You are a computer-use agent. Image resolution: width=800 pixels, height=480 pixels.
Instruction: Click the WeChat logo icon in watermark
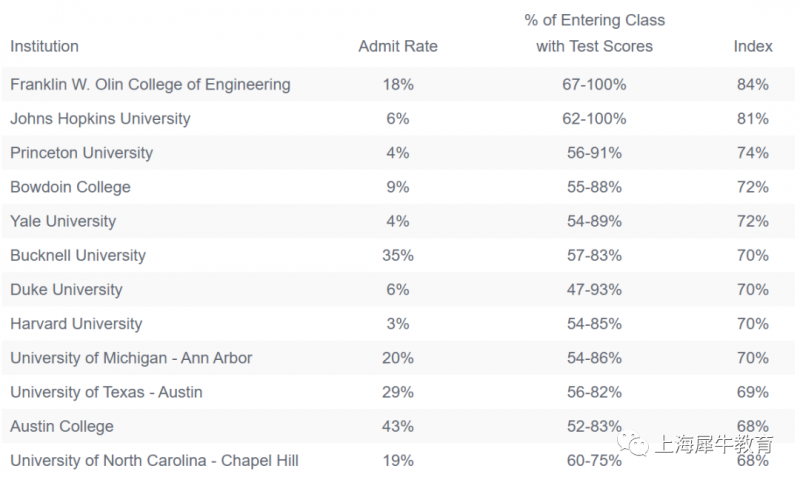(x=633, y=444)
